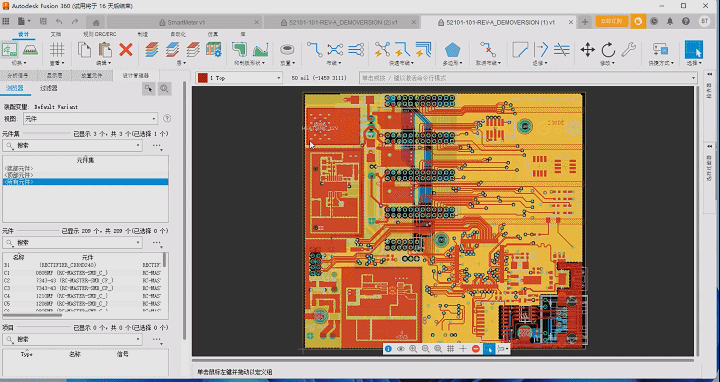
Task: Click the red X delete icon
Action: point(126,50)
